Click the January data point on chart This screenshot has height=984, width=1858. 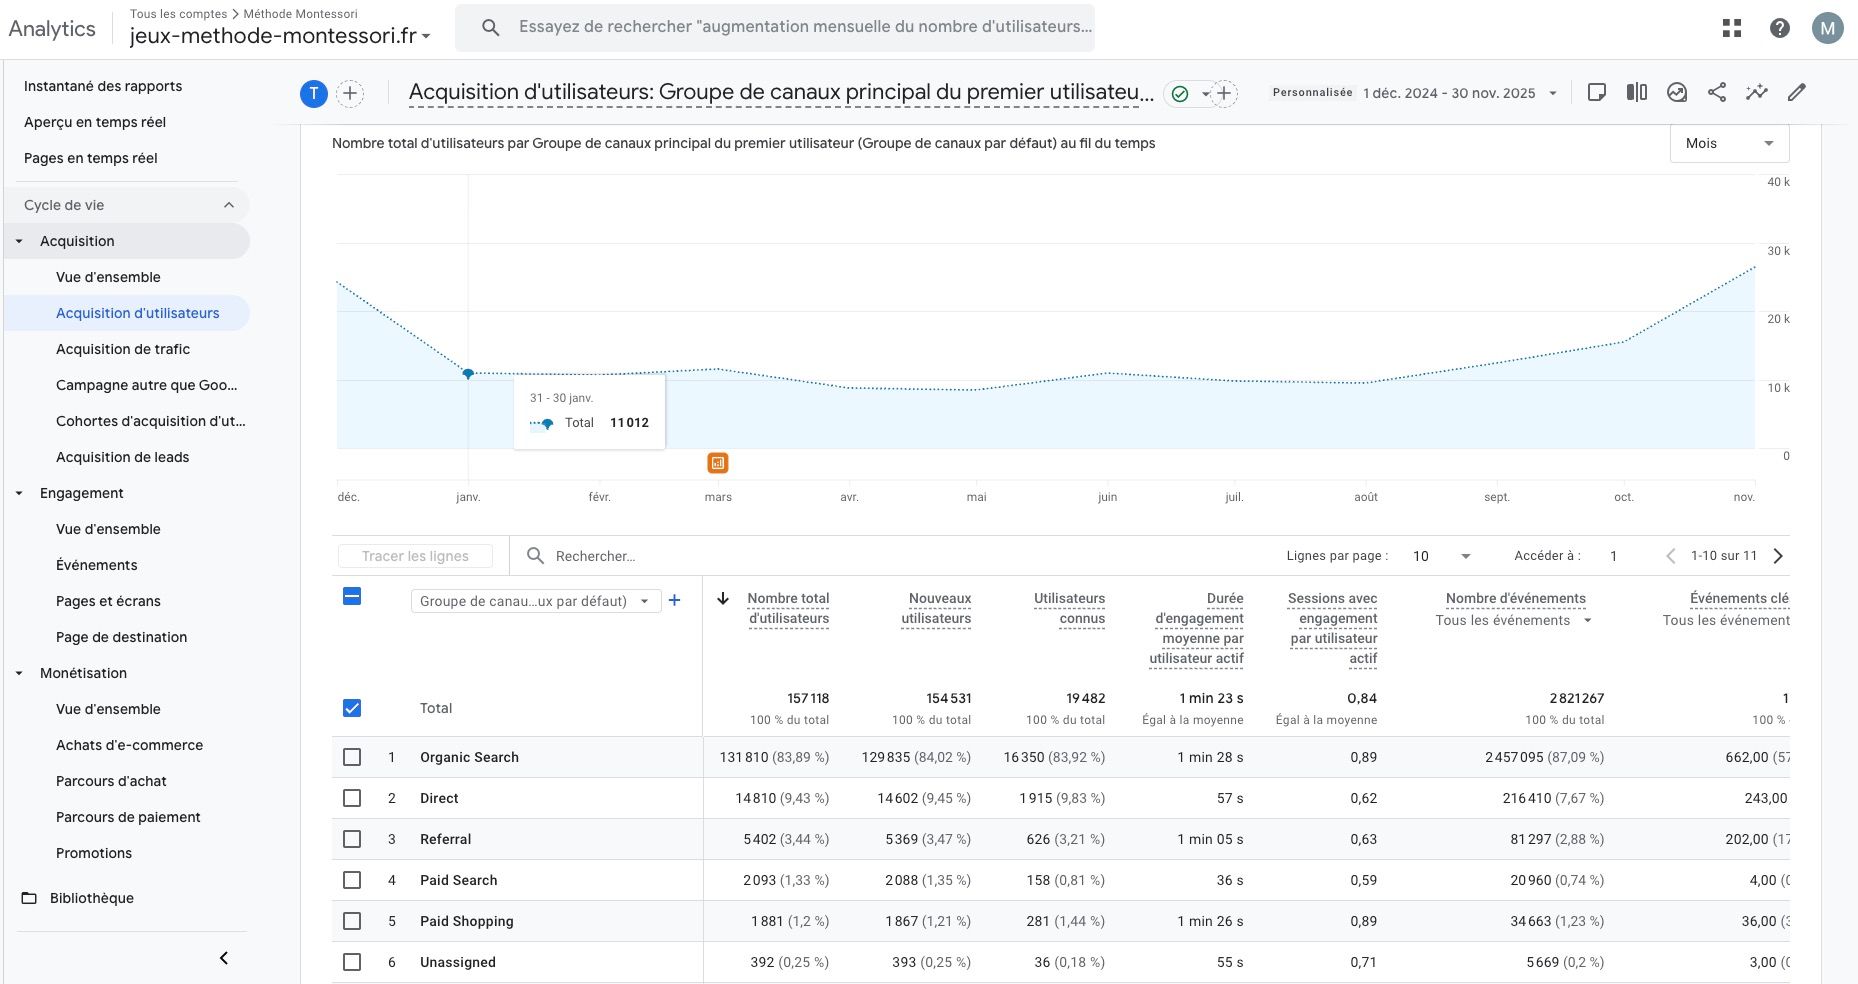coord(468,373)
